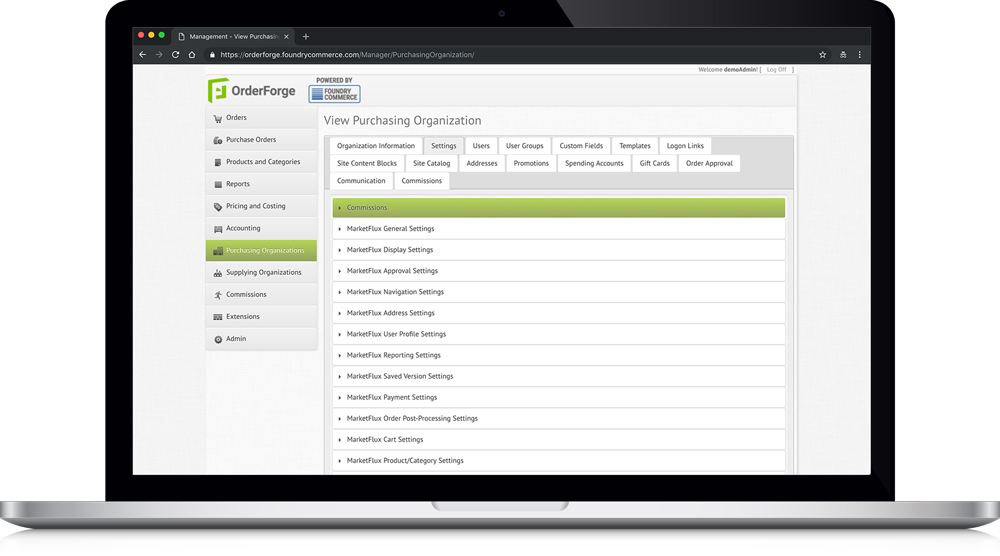Expand MarketFlux Payment Settings section
The image size is (1000, 556).
(x=391, y=397)
